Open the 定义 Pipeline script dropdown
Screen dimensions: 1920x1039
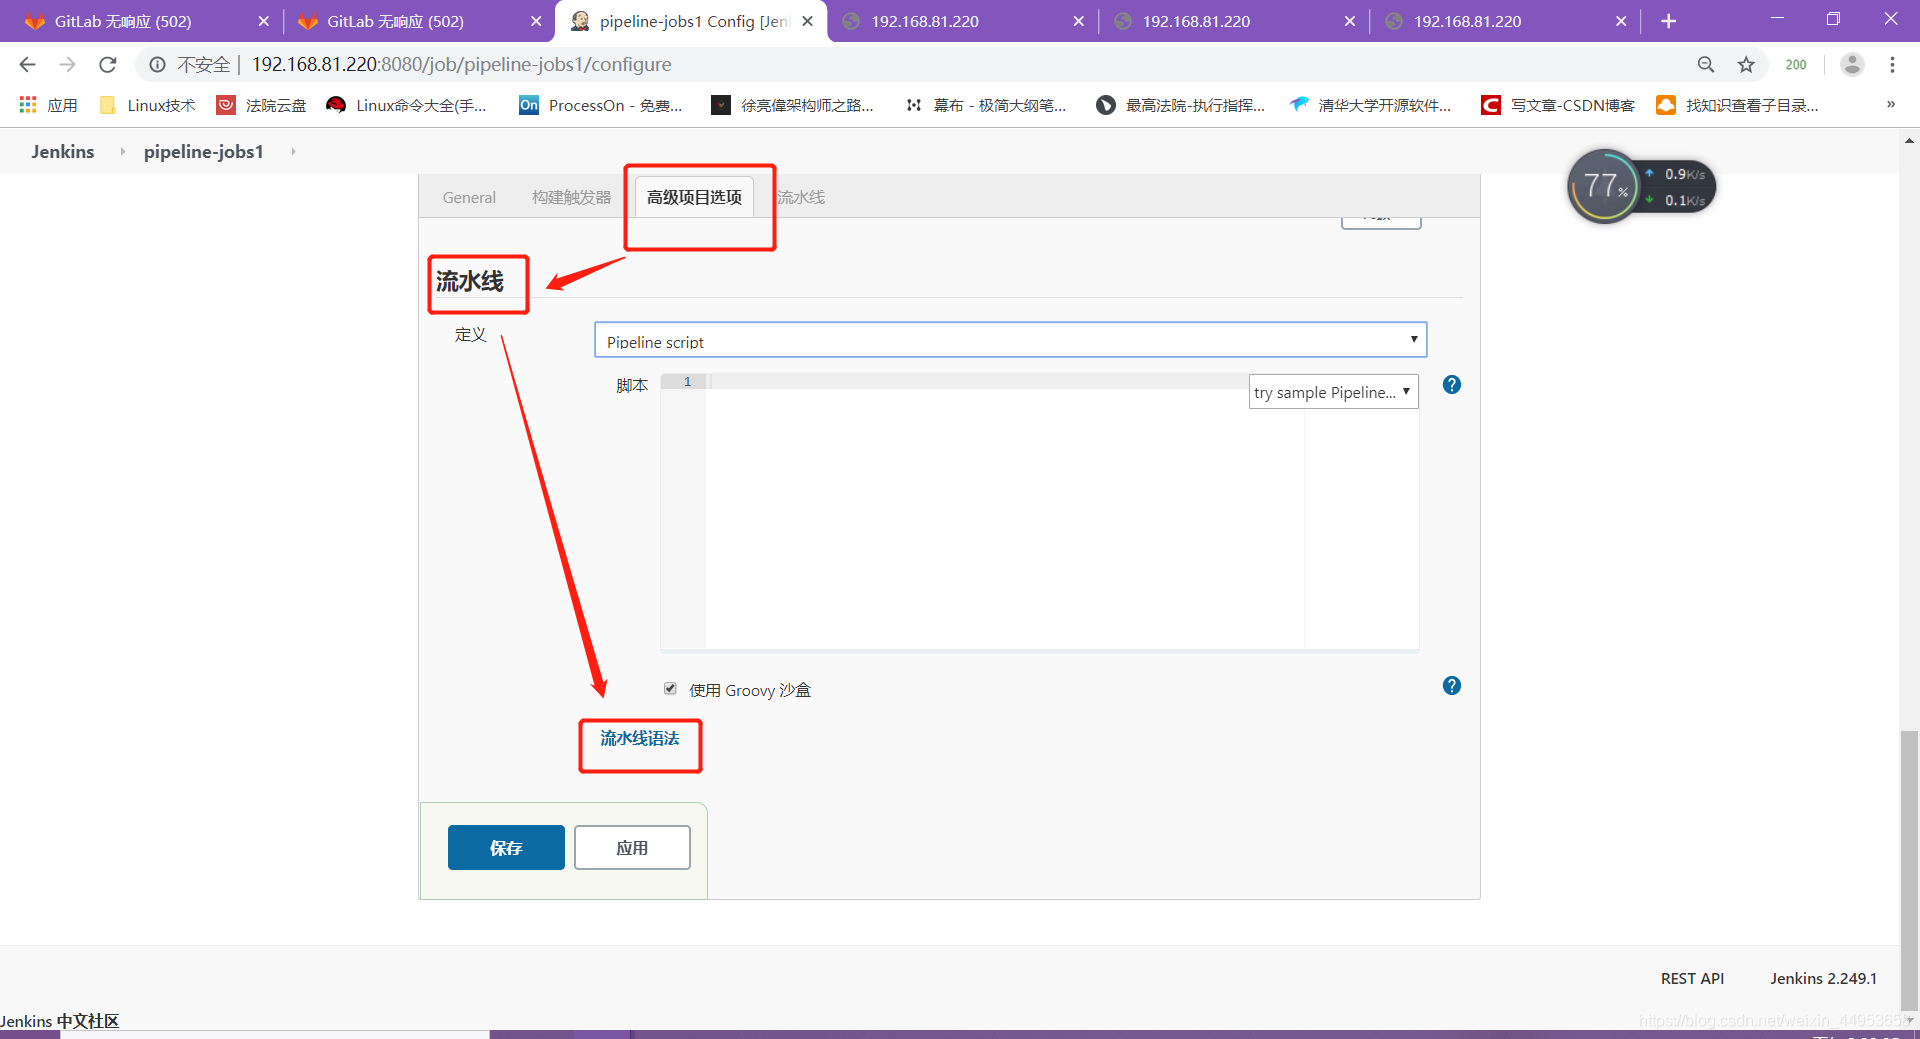(1010, 340)
